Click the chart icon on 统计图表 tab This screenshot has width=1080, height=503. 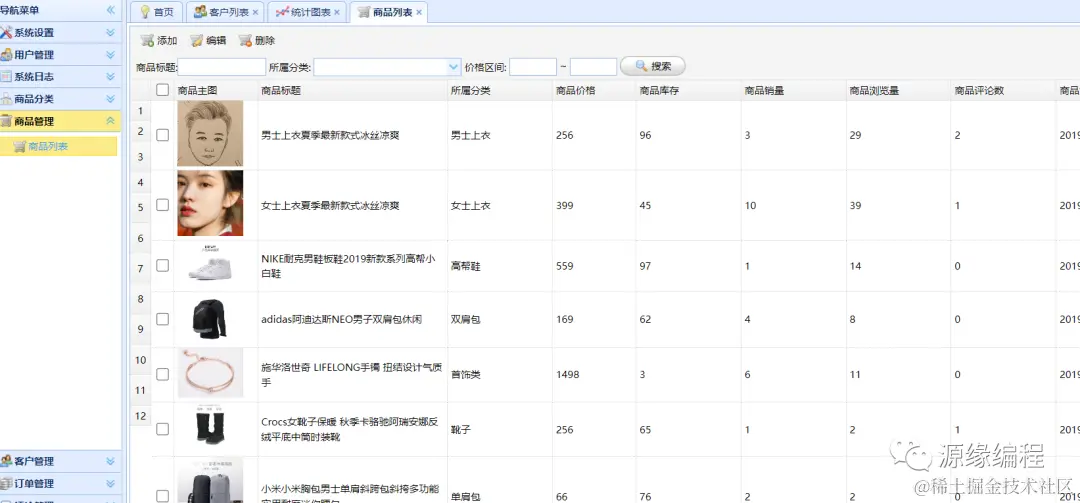(282, 12)
